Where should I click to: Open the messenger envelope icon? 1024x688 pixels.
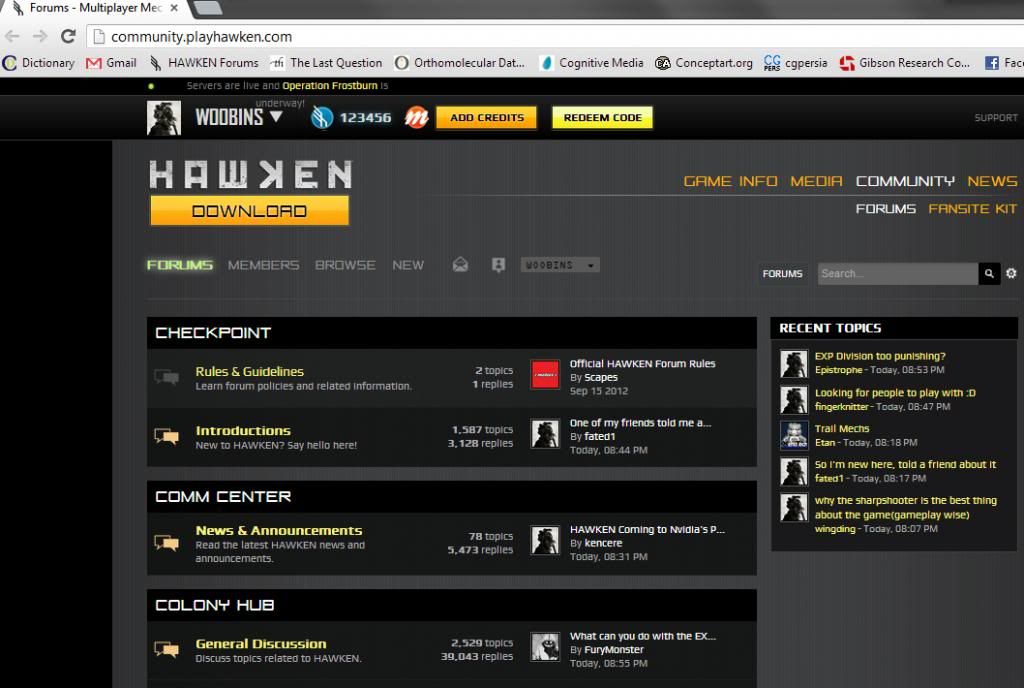point(460,264)
